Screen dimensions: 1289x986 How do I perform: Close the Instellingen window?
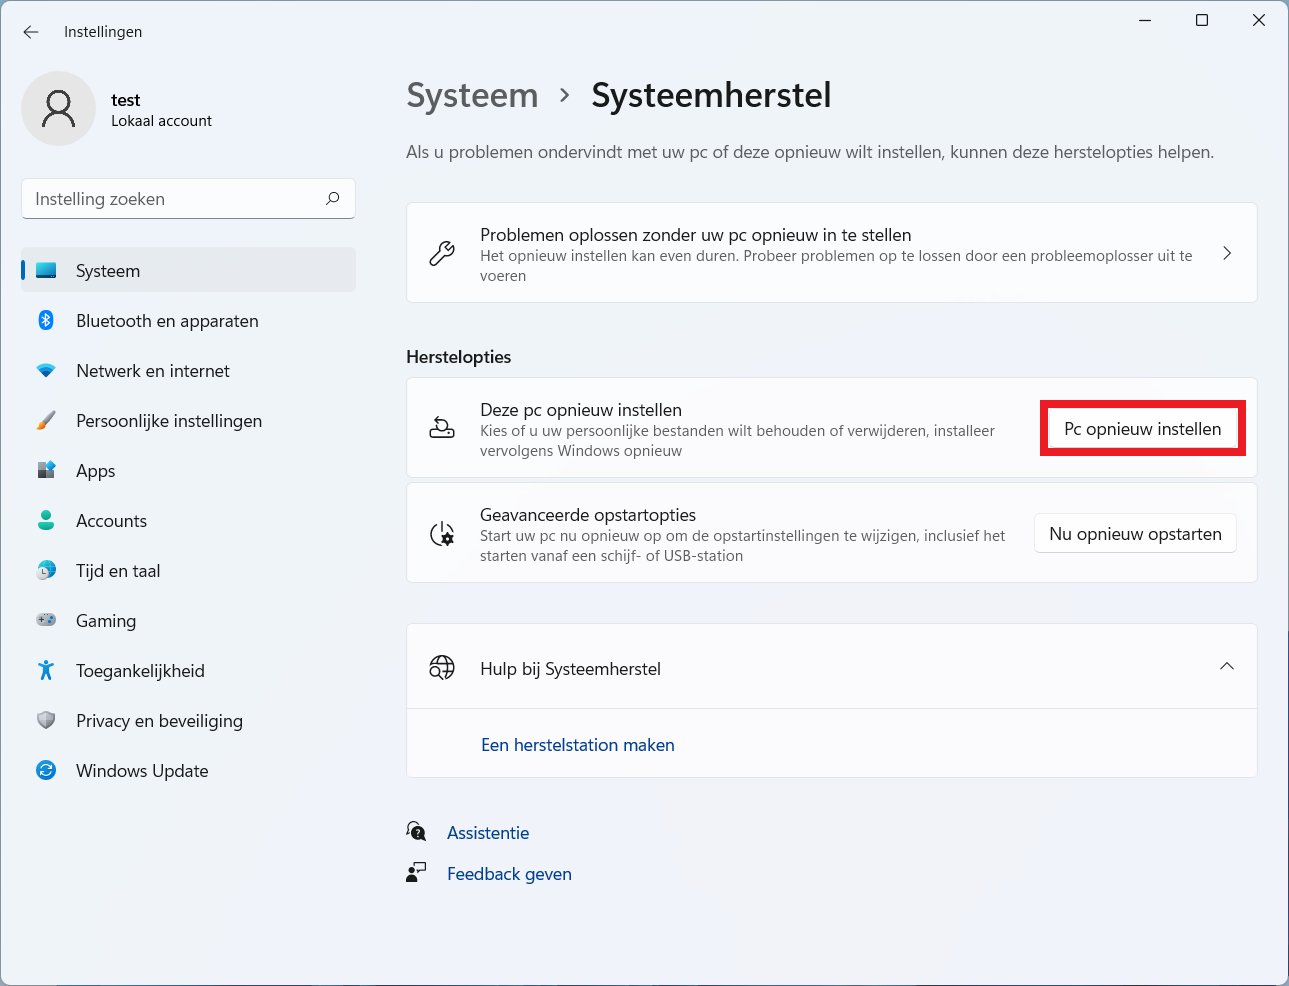pos(1259,20)
